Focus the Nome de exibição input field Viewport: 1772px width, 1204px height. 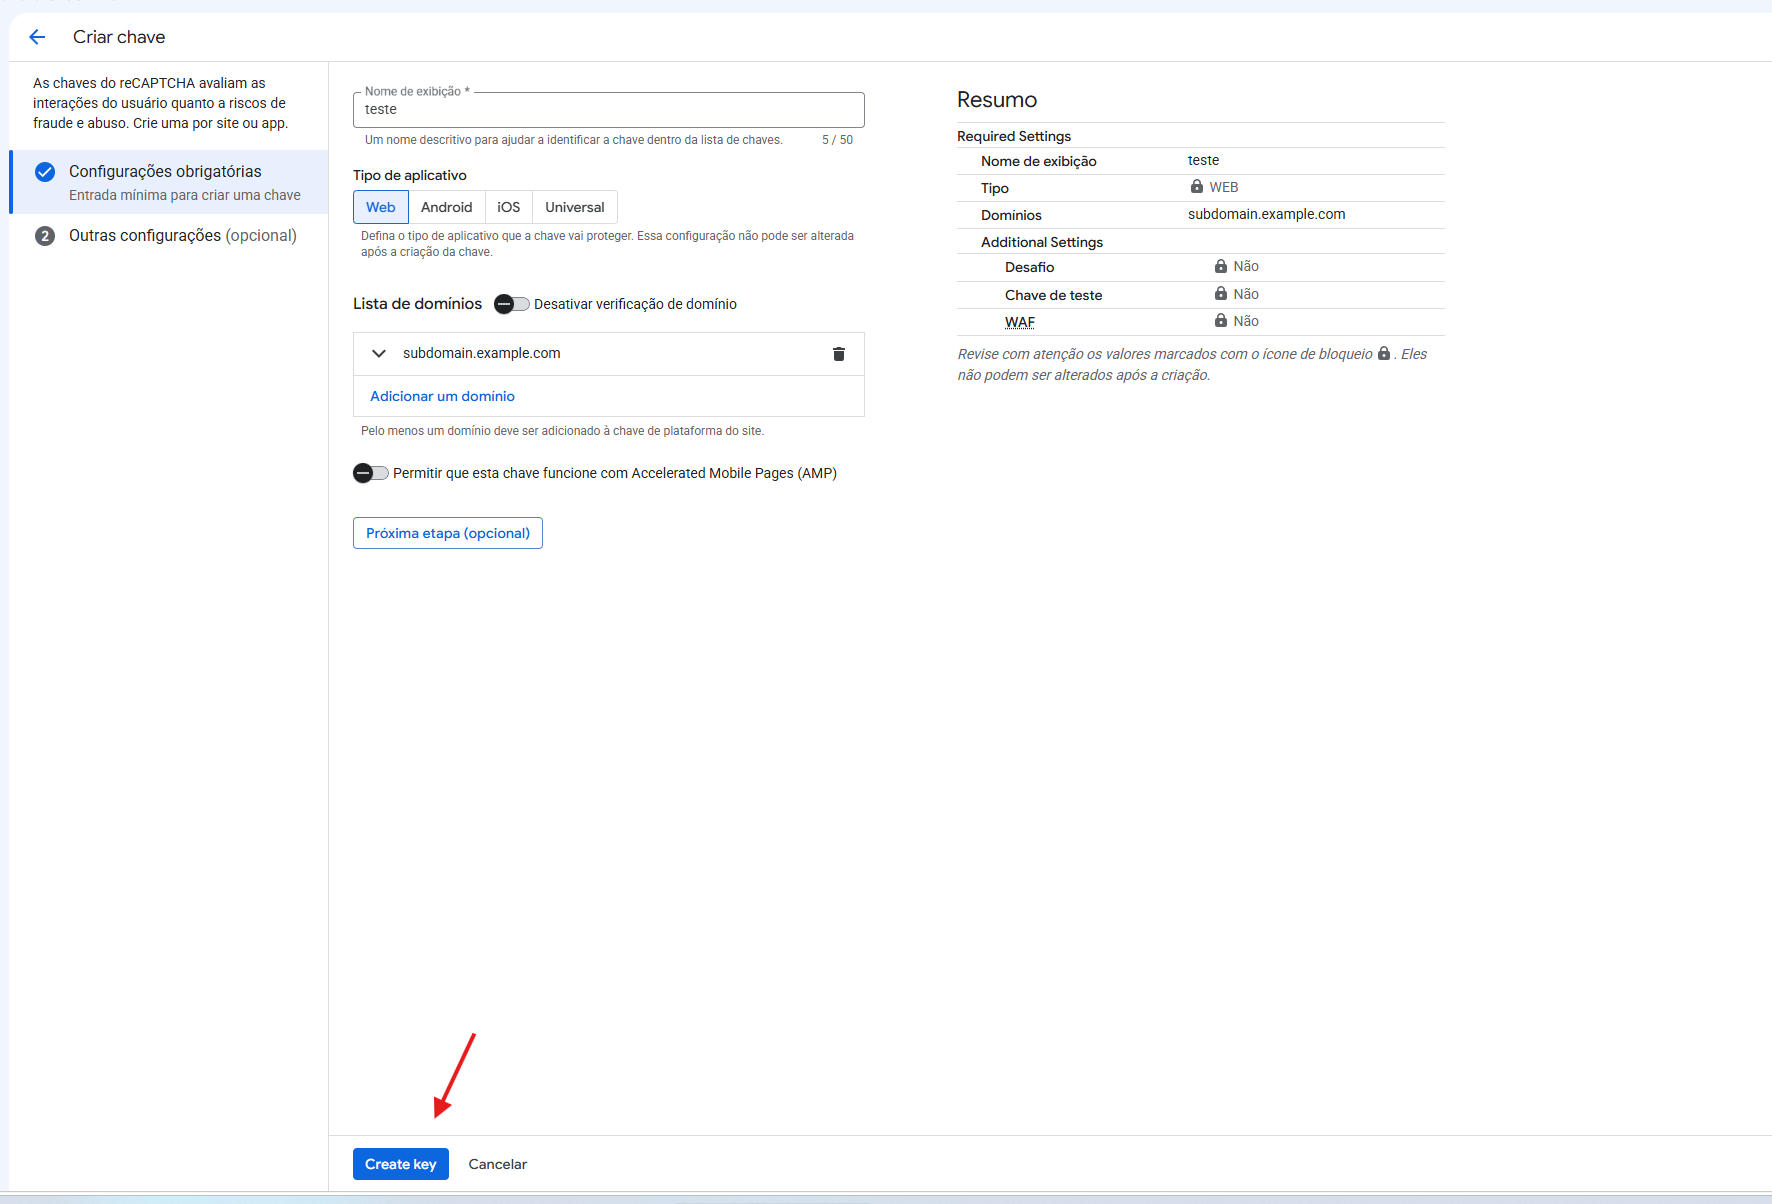(609, 110)
